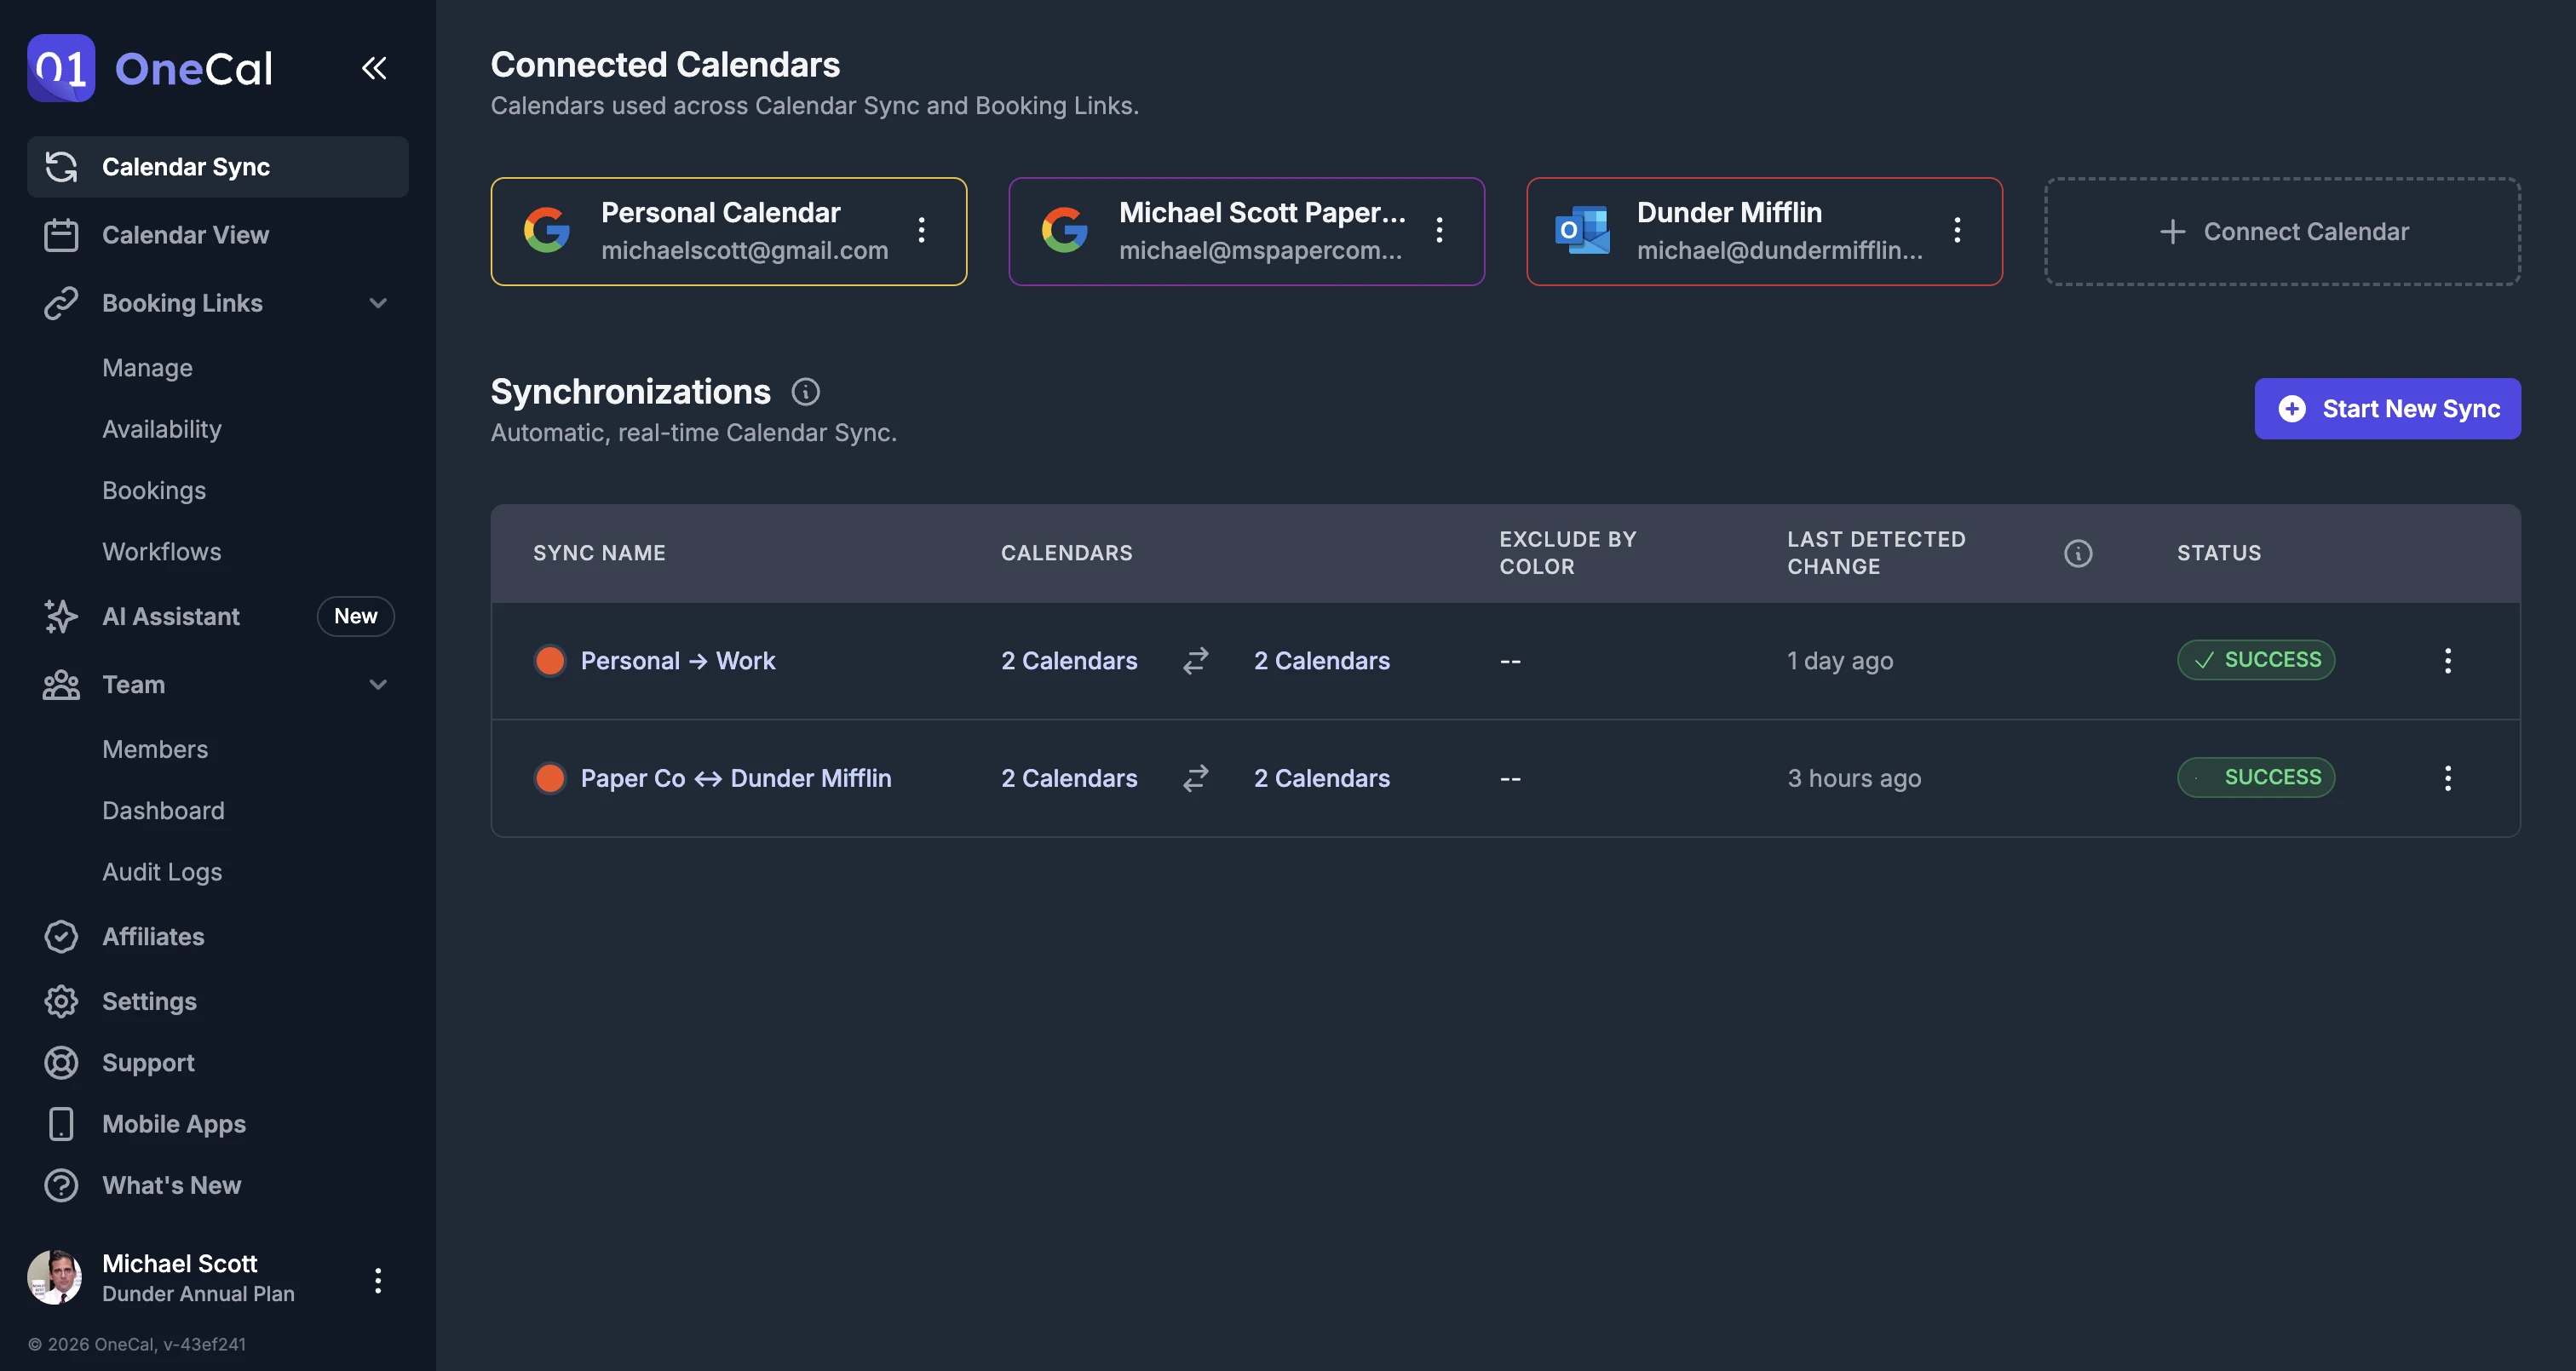Open Workflows page

[162, 552]
